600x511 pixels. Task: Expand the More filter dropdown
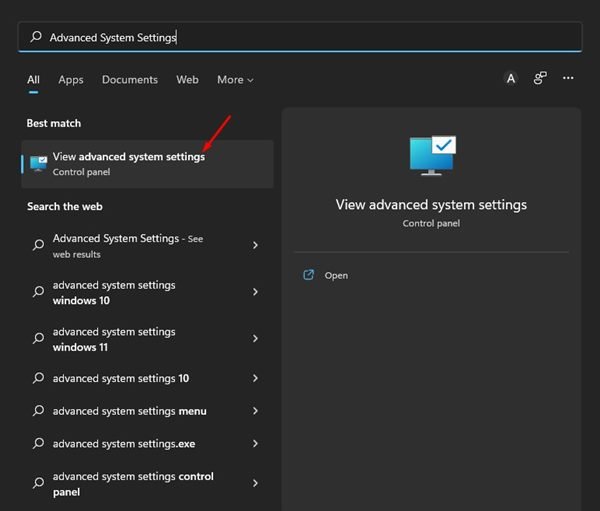(235, 80)
